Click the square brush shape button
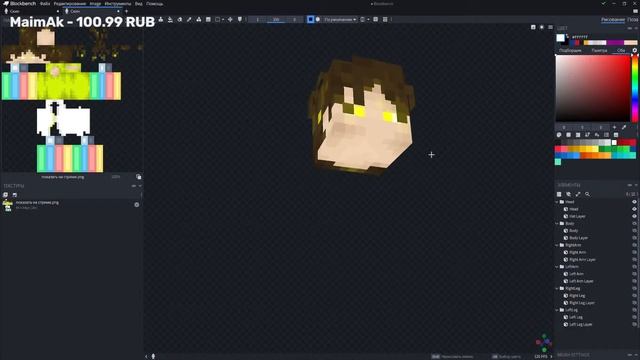 coord(310,19)
